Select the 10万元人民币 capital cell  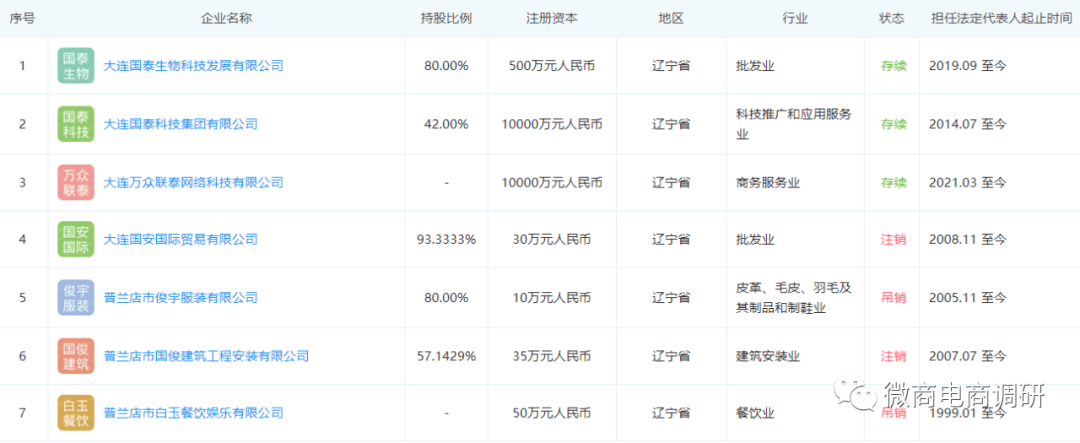552,298
